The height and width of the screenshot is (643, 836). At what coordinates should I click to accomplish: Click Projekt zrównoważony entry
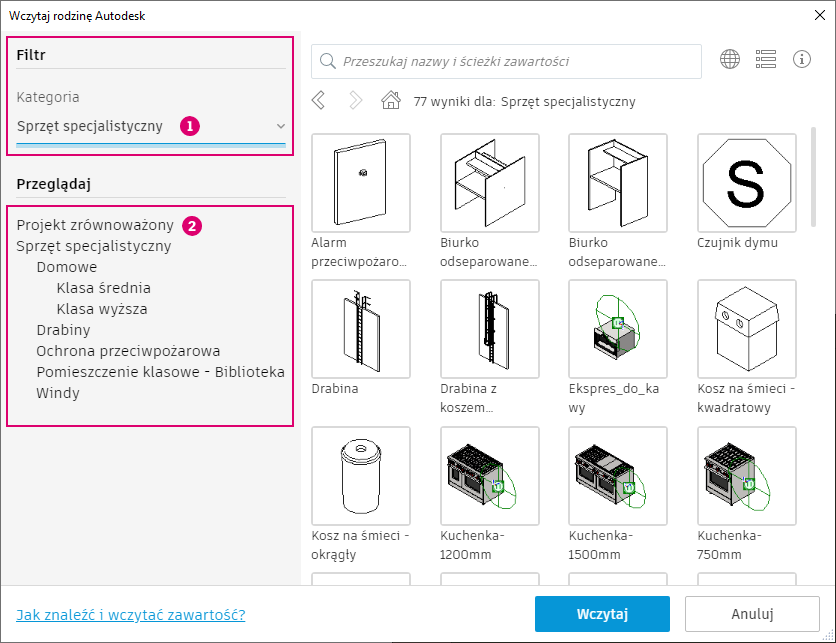(95, 225)
